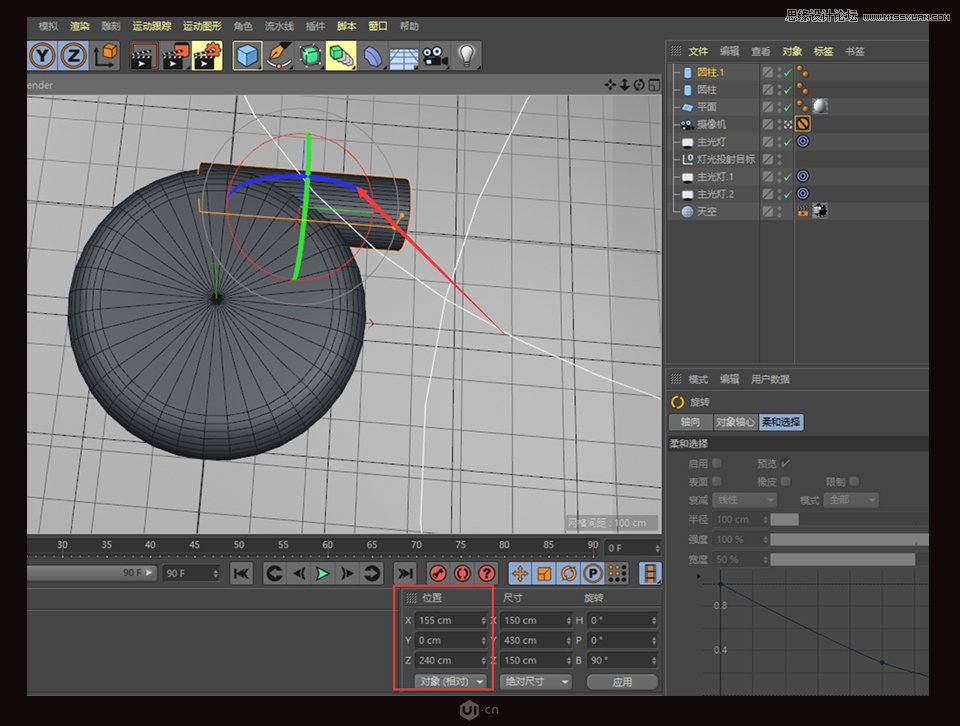The image size is (960, 726).
Task: Open the 绝对尺寸 dropdown
Action: pyautogui.click(x=537, y=681)
